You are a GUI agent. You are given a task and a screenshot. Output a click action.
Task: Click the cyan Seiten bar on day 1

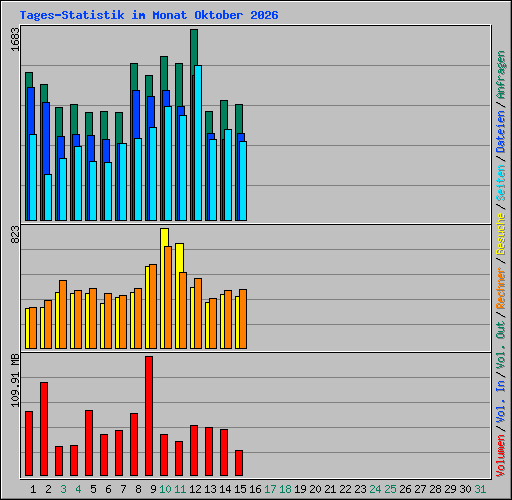33,178
